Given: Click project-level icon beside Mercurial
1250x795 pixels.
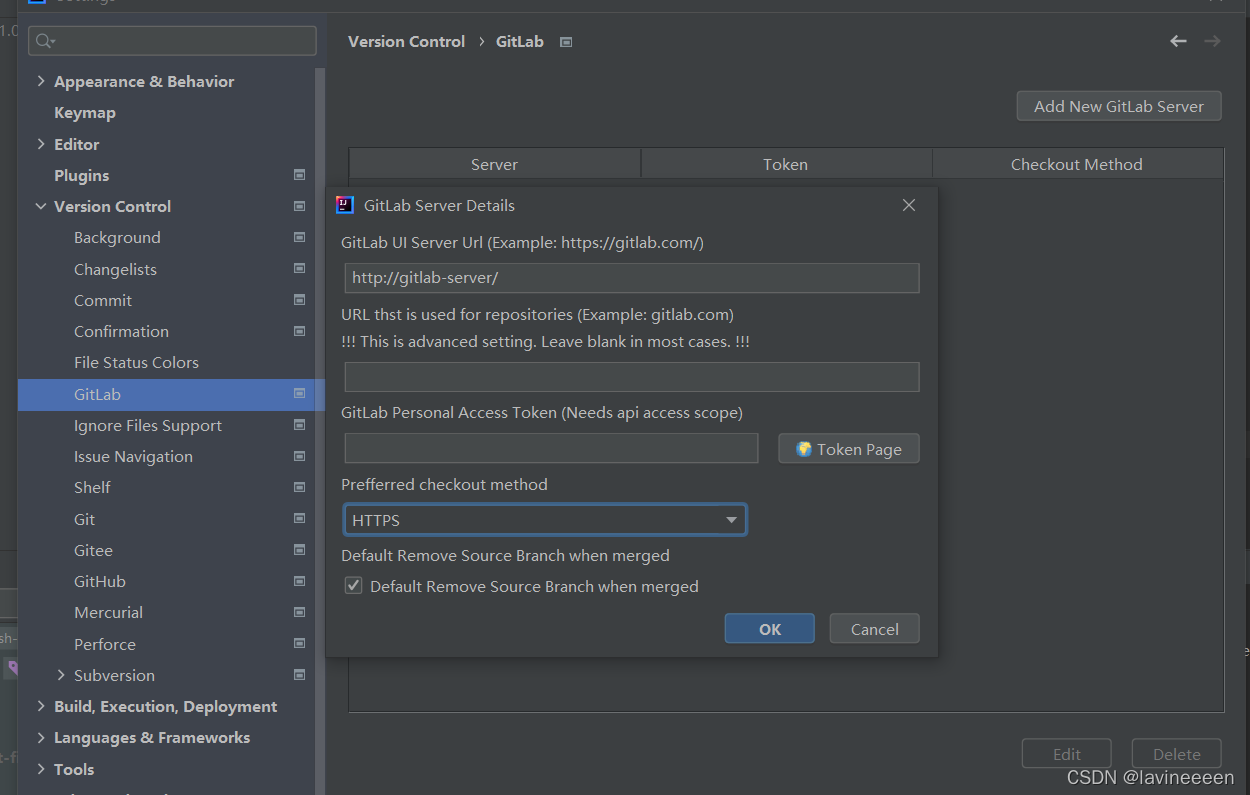Looking at the screenshot, I should click(x=299, y=612).
